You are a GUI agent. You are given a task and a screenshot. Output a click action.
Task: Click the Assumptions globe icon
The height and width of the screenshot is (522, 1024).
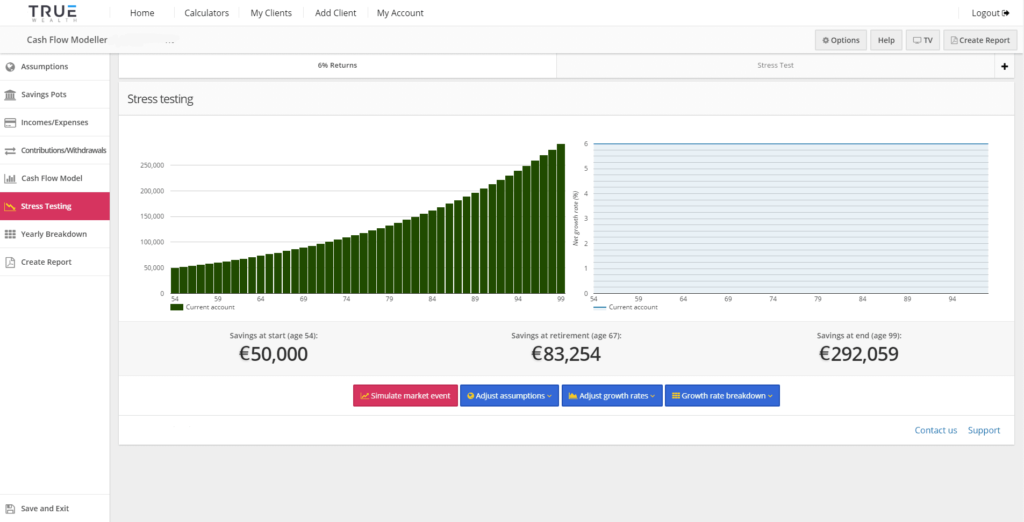click(x=10, y=67)
